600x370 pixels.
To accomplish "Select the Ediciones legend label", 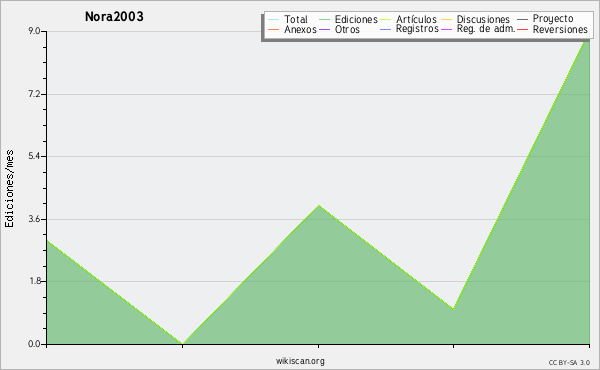I will 356,19.
